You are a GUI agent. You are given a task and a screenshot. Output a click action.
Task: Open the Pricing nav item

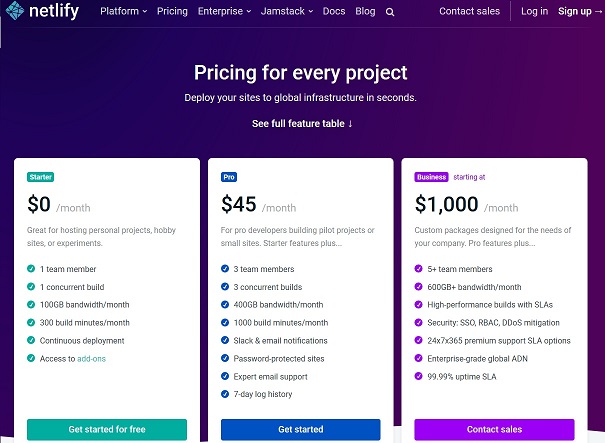click(172, 12)
